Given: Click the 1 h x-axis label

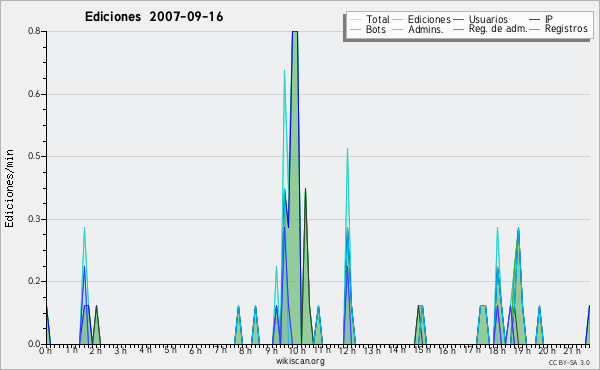Looking at the screenshot, I should [71, 350].
